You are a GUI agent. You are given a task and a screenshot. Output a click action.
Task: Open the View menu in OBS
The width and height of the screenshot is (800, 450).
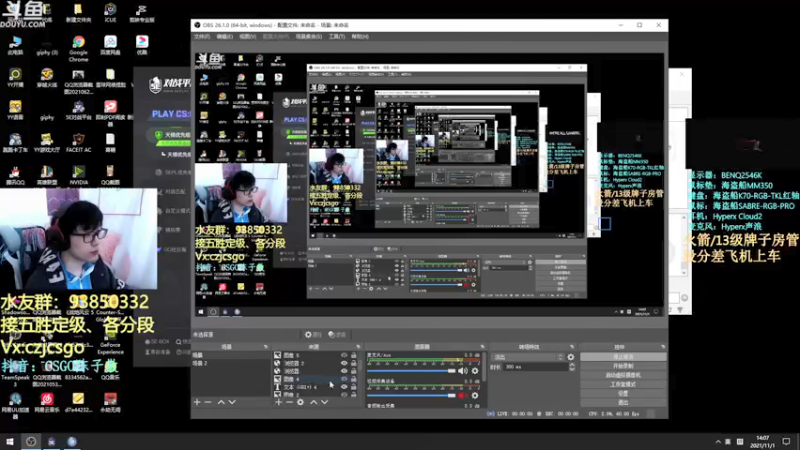click(247, 37)
